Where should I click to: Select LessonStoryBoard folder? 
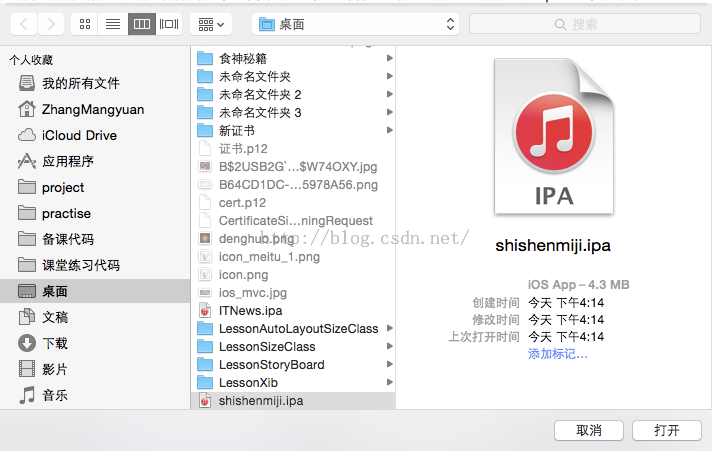(x=293, y=364)
